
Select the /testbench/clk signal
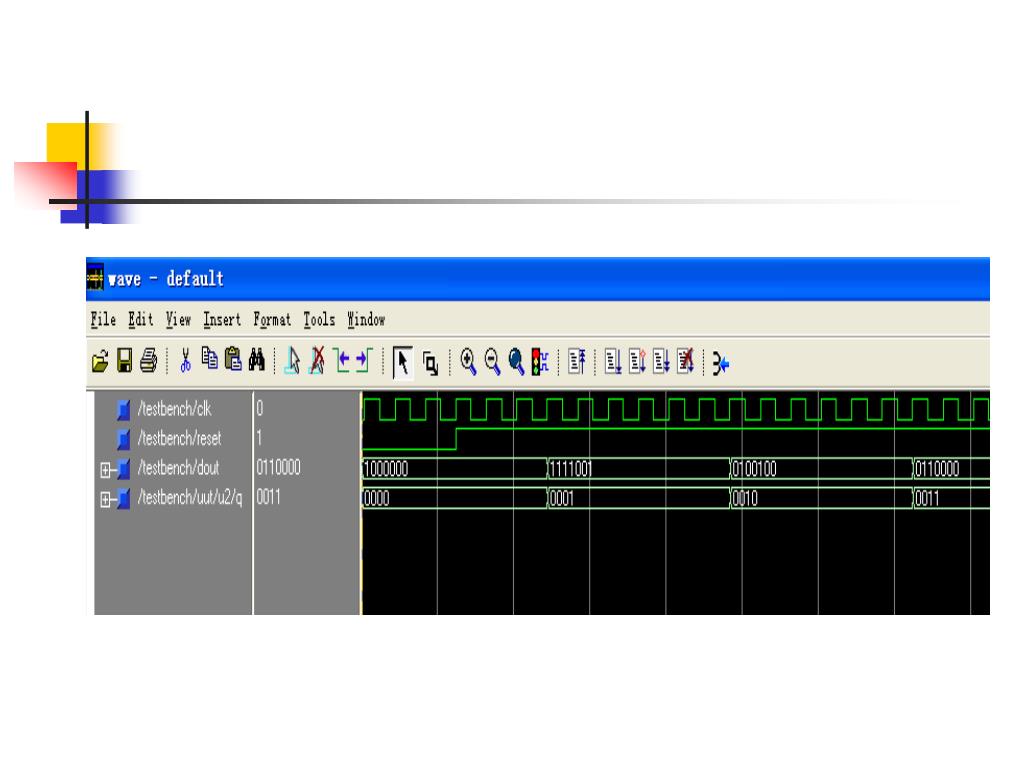click(x=174, y=409)
